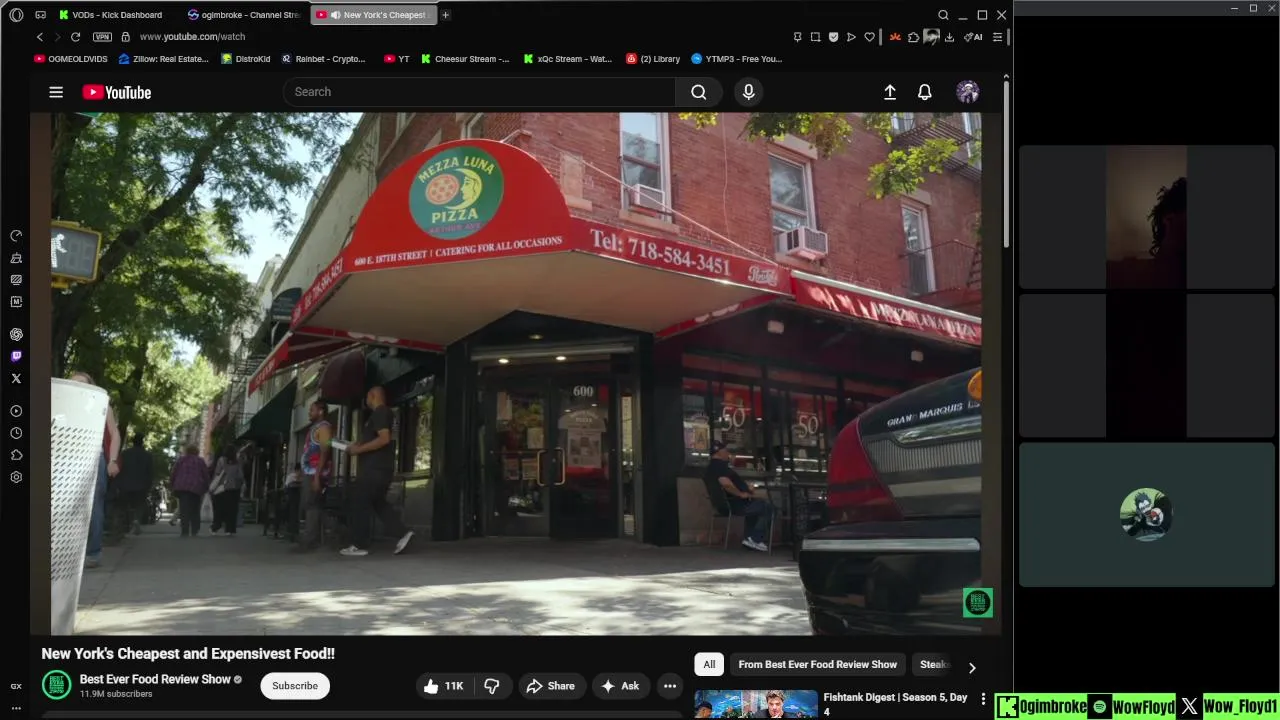
Task: Open the Downloads arrow icon in toolbar
Action: click(x=949, y=37)
